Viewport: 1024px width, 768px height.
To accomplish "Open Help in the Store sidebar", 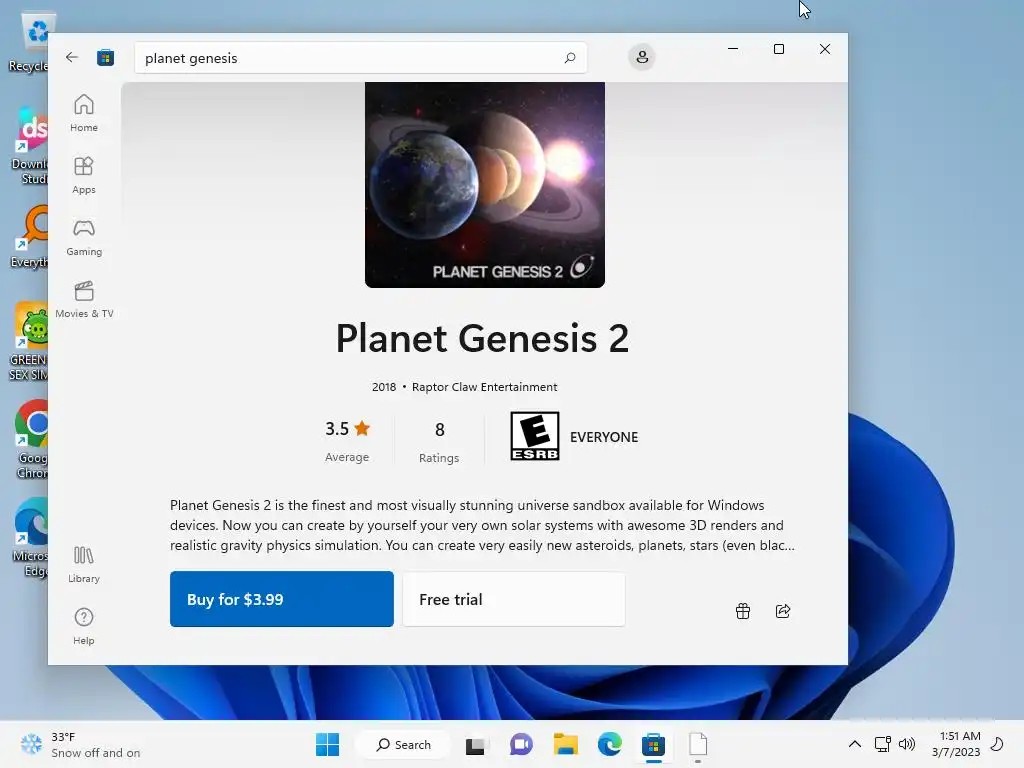I will tap(84, 626).
